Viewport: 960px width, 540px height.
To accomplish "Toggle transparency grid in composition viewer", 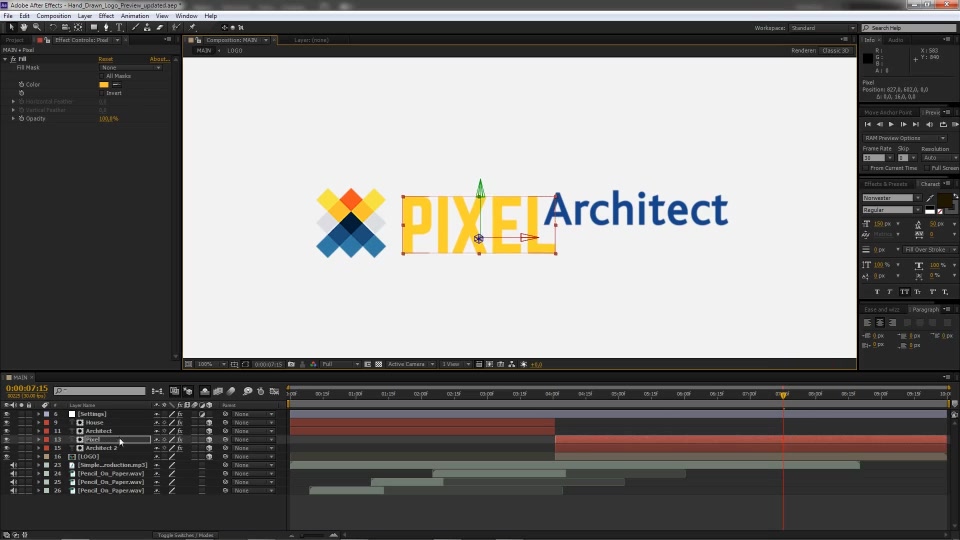I will coord(378,364).
